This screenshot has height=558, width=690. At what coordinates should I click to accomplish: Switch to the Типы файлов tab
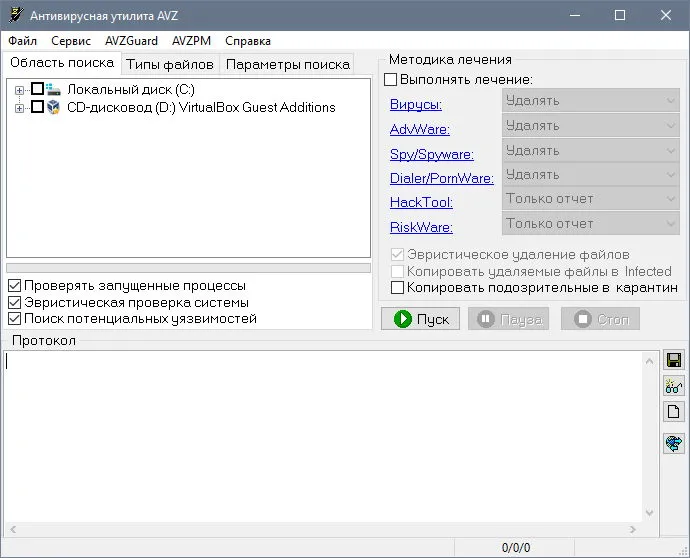170,65
